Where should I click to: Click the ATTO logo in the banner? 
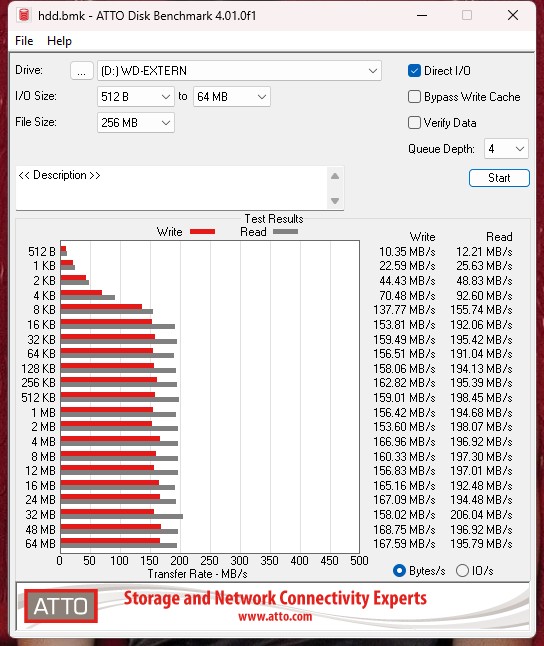point(61,606)
